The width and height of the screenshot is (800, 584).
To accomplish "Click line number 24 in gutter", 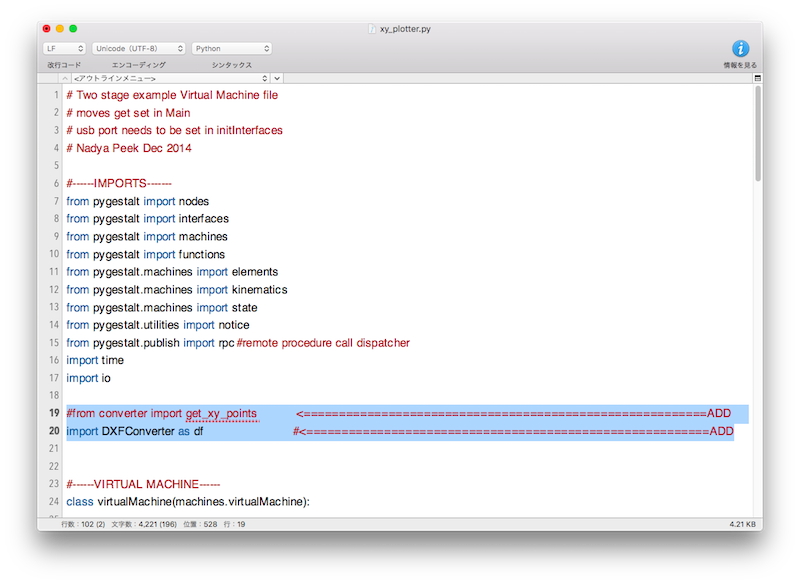I will click(54, 501).
